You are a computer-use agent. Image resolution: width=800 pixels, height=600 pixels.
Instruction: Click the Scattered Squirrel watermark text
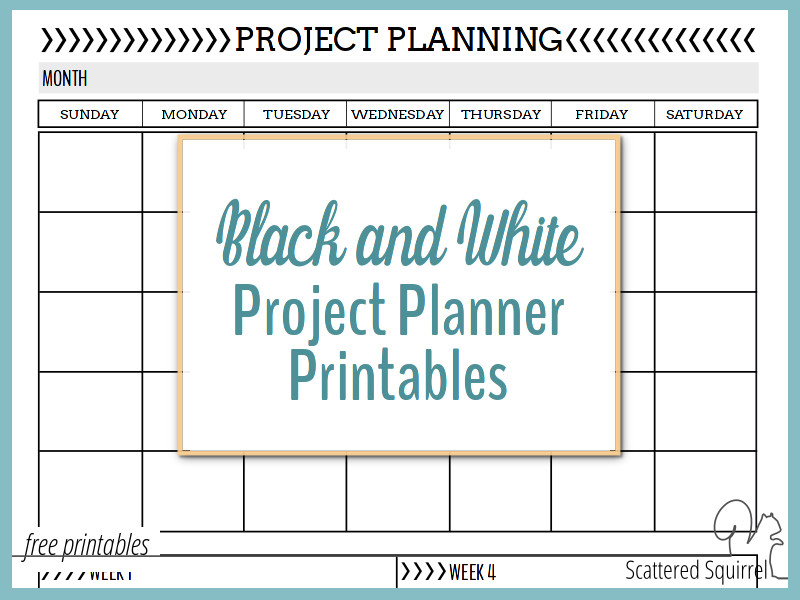point(696,570)
